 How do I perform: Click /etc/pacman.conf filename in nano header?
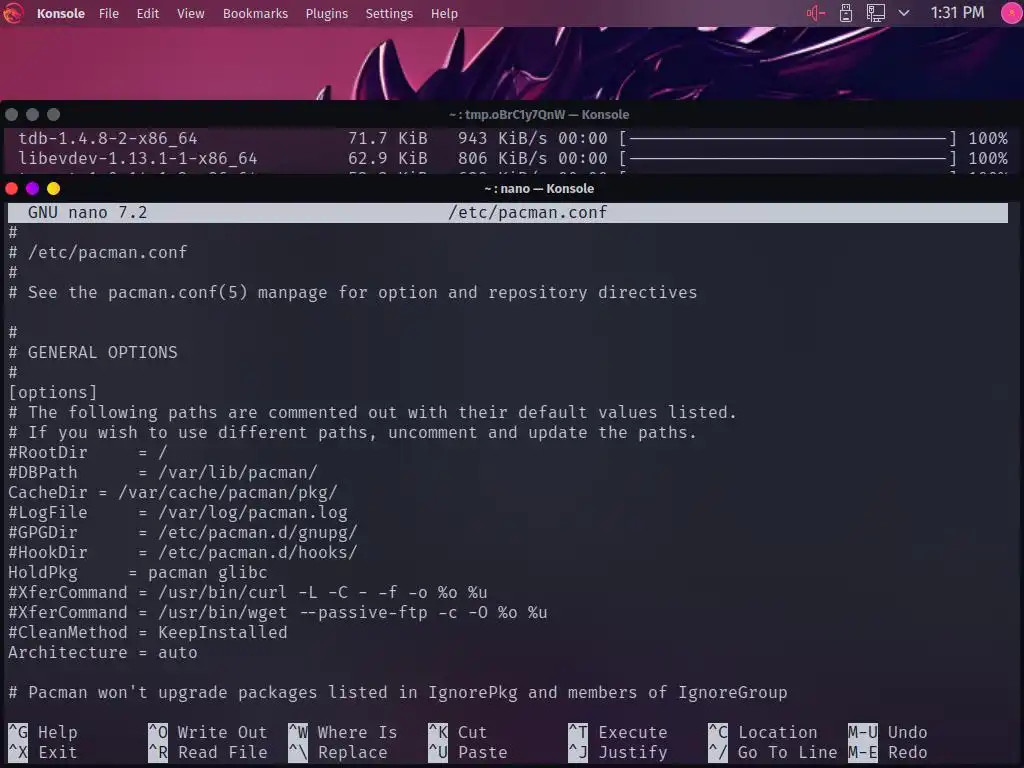(528, 212)
